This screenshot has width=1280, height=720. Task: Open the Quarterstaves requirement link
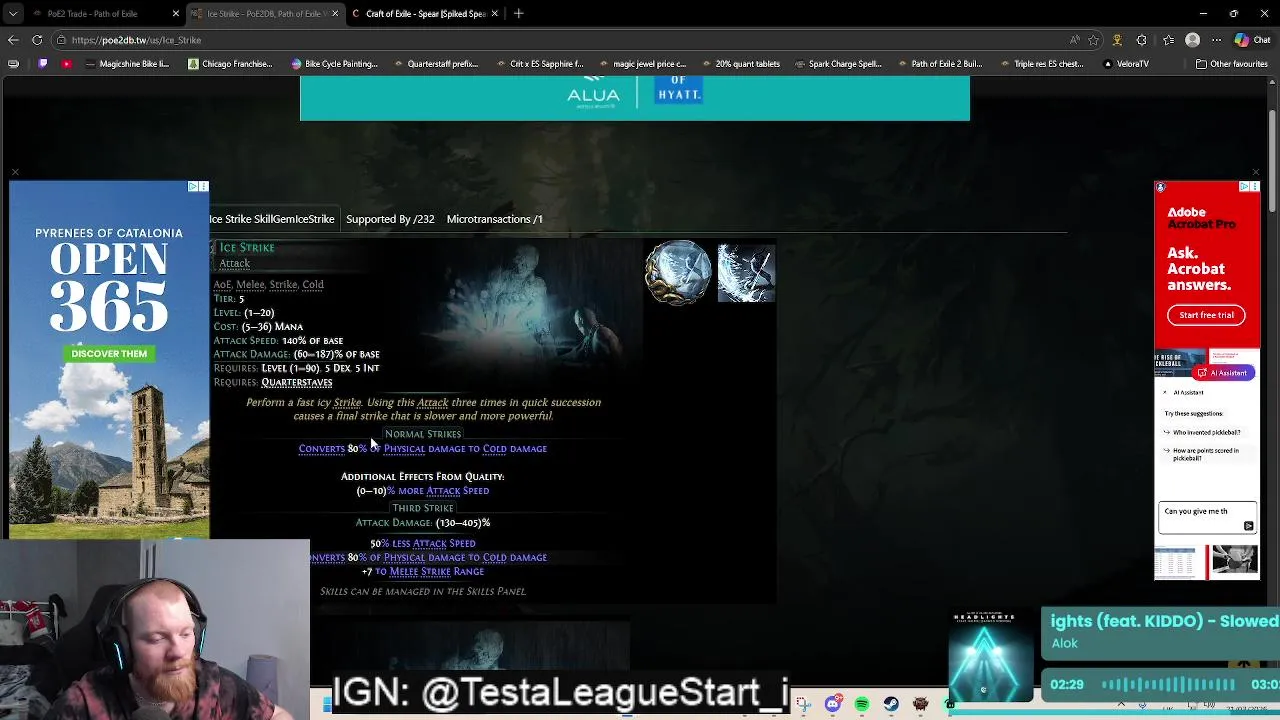click(297, 382)
